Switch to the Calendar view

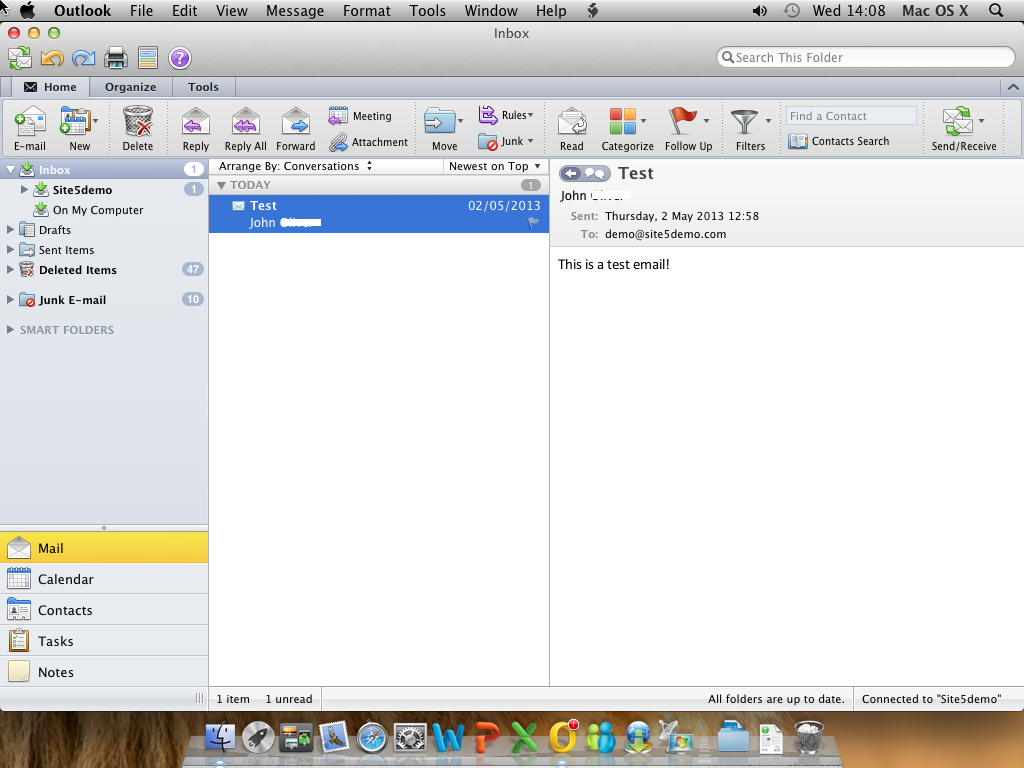[104, 579]
